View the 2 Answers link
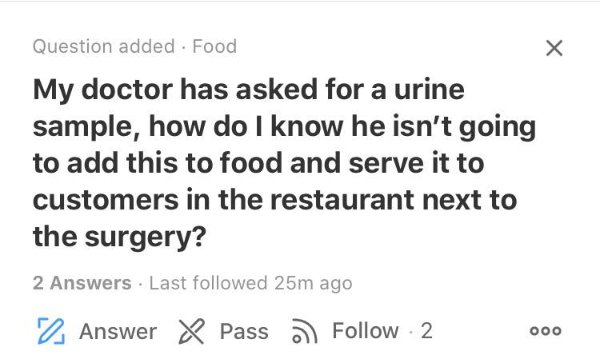The image size is (600, 363). click(x=82, y=283)
